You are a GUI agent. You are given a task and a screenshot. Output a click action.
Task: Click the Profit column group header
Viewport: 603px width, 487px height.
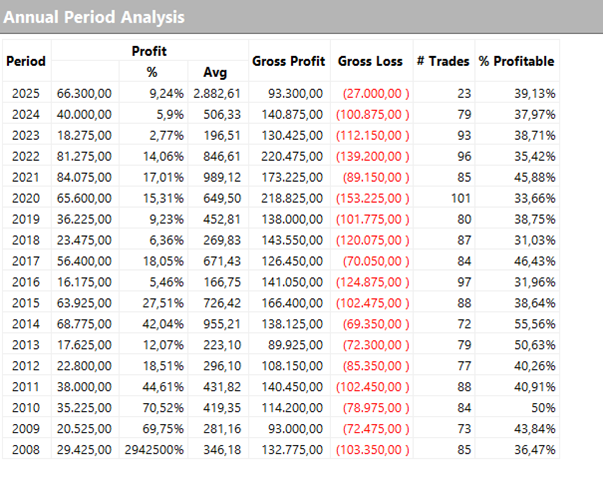coord(148,50)
